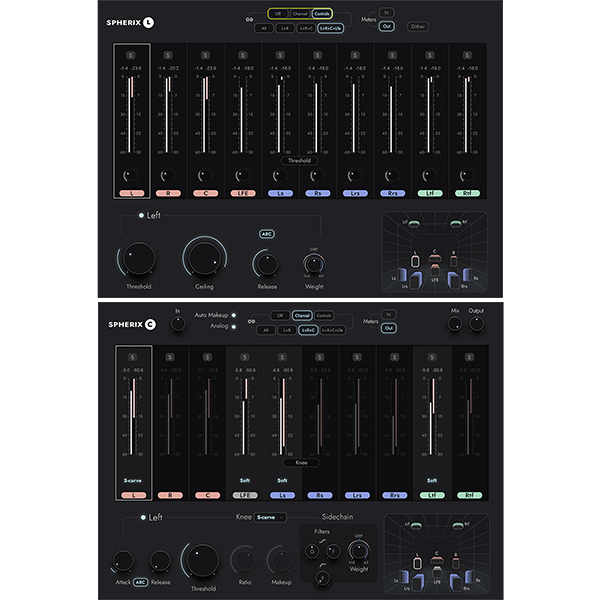The image size is (600, 600).
Task: Select the C speaker in Spherix L room view
Action: 435,258
